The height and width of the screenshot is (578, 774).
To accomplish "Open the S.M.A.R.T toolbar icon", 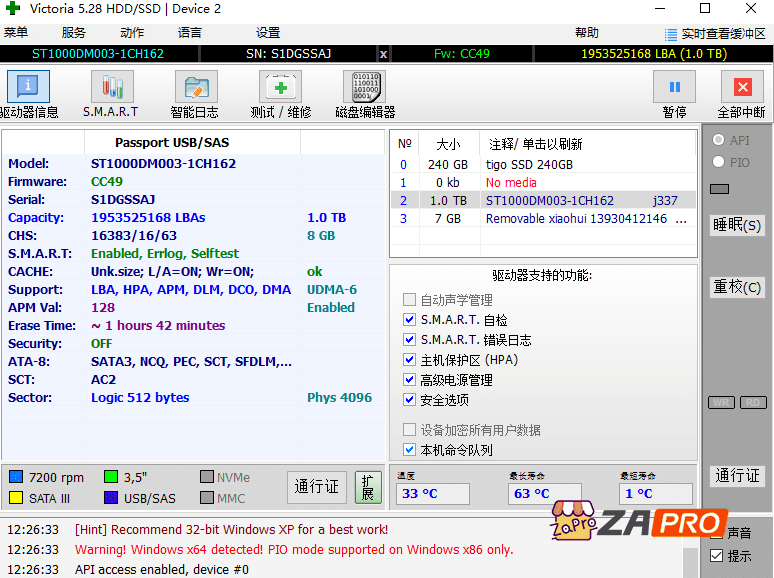I will click(110, 88).
